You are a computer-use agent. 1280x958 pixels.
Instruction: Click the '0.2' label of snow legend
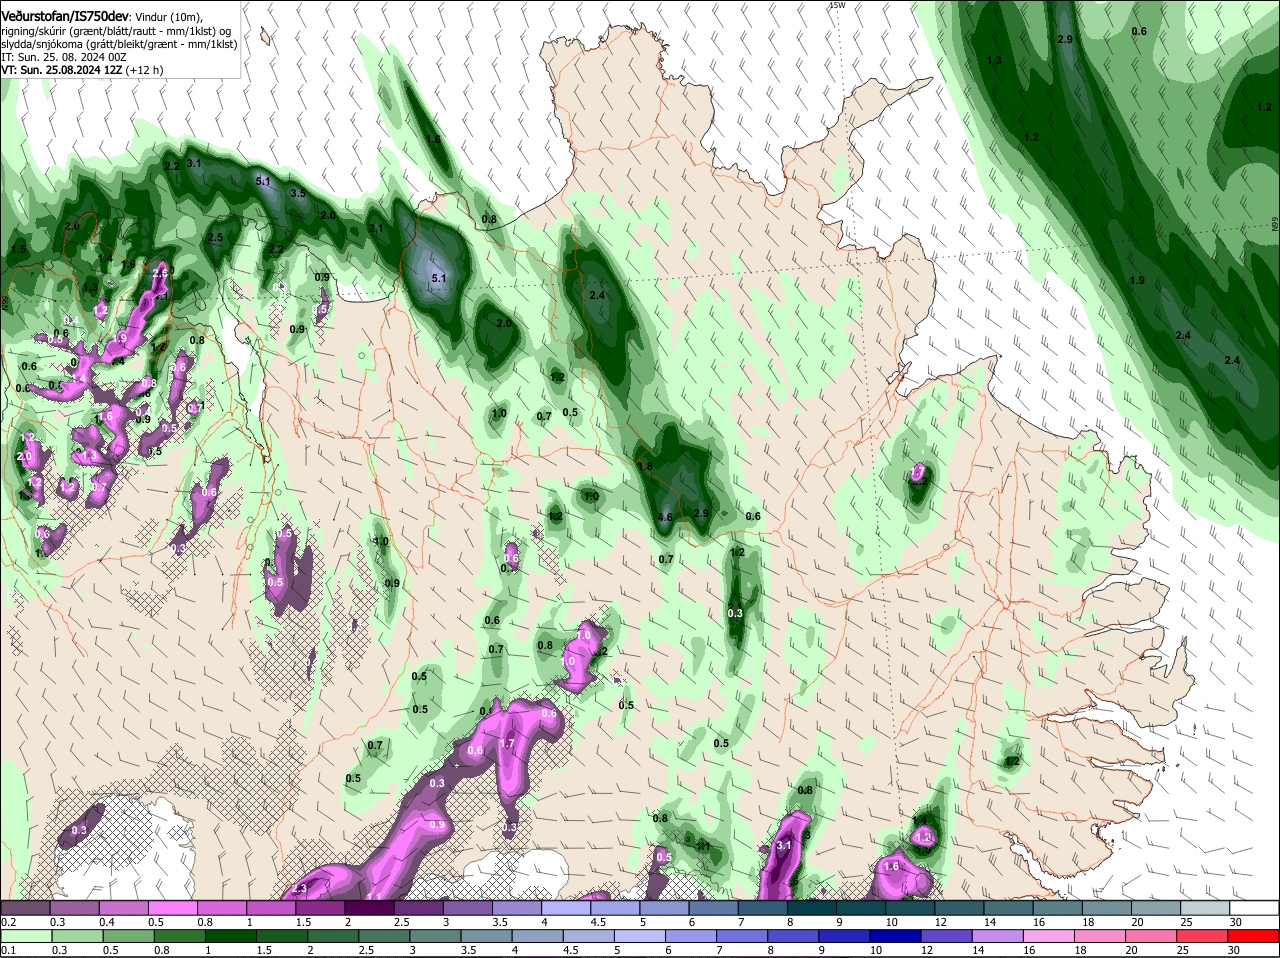[x=8, y=921]
